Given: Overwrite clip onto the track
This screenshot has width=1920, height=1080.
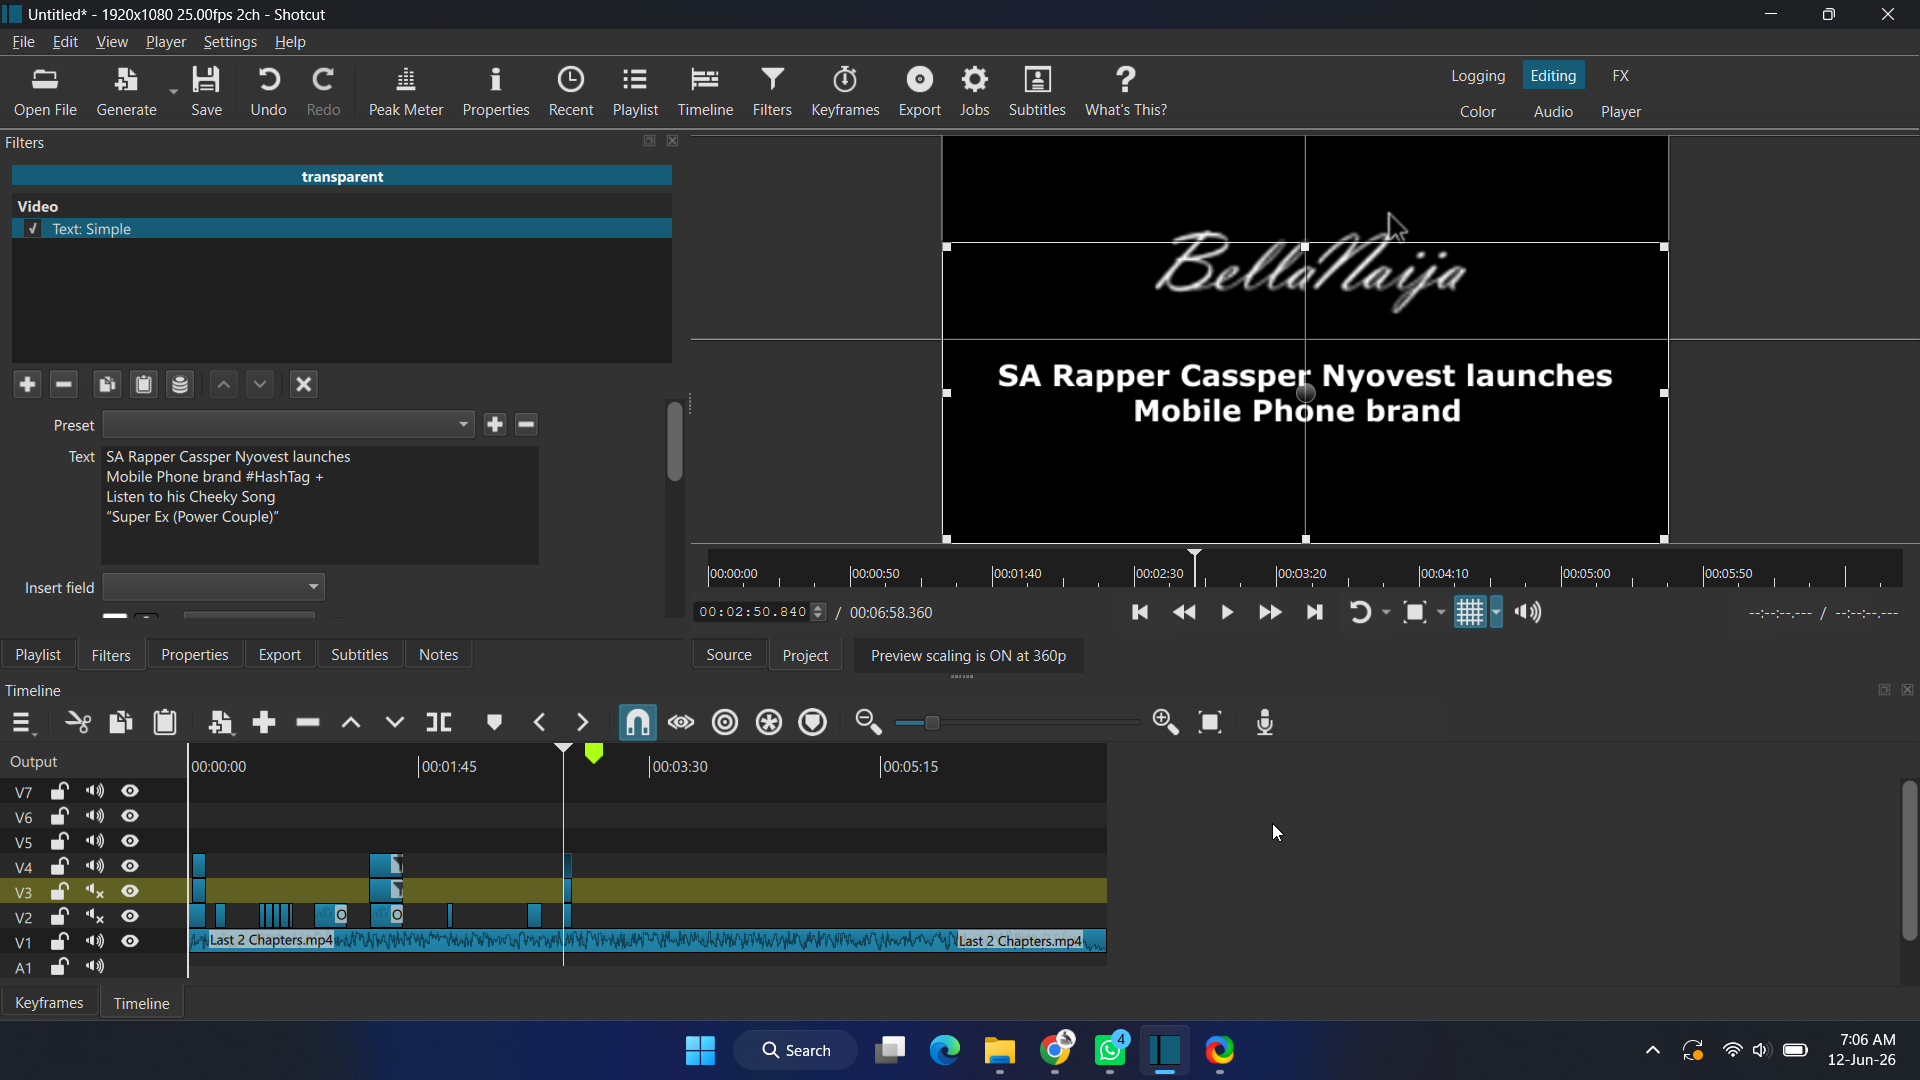Looking at the screenshot, I should 395,722.
